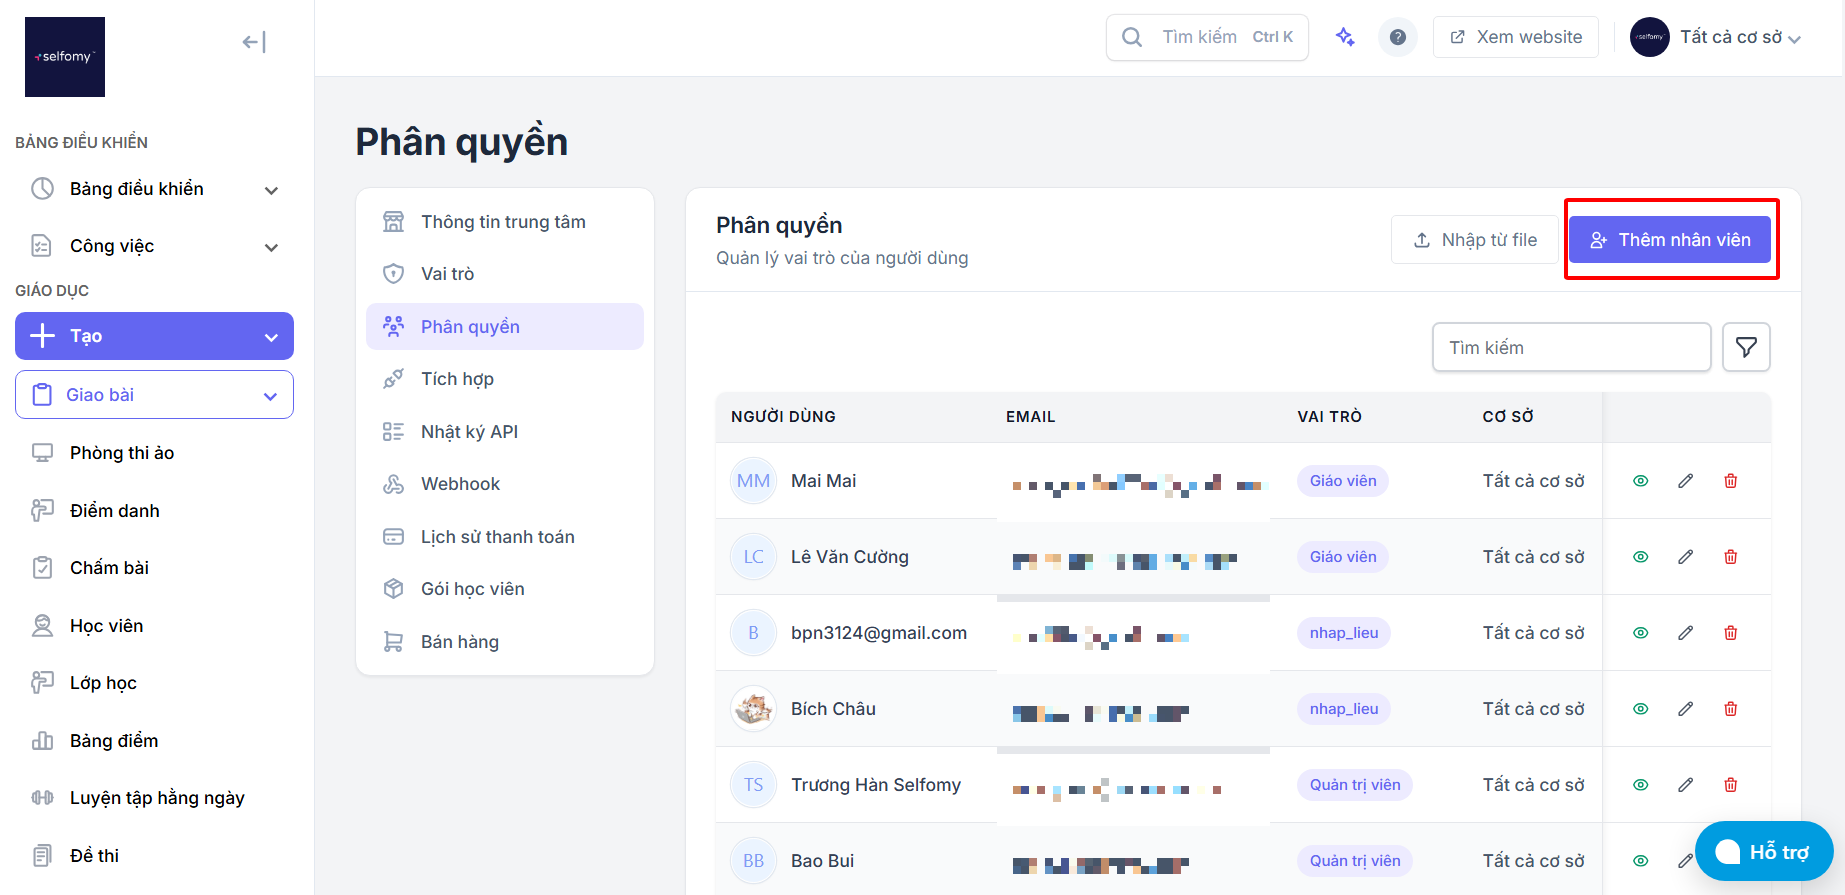Edit Bích Châu with the pencil icon
1845x895 pixels.
[1685, 709]
